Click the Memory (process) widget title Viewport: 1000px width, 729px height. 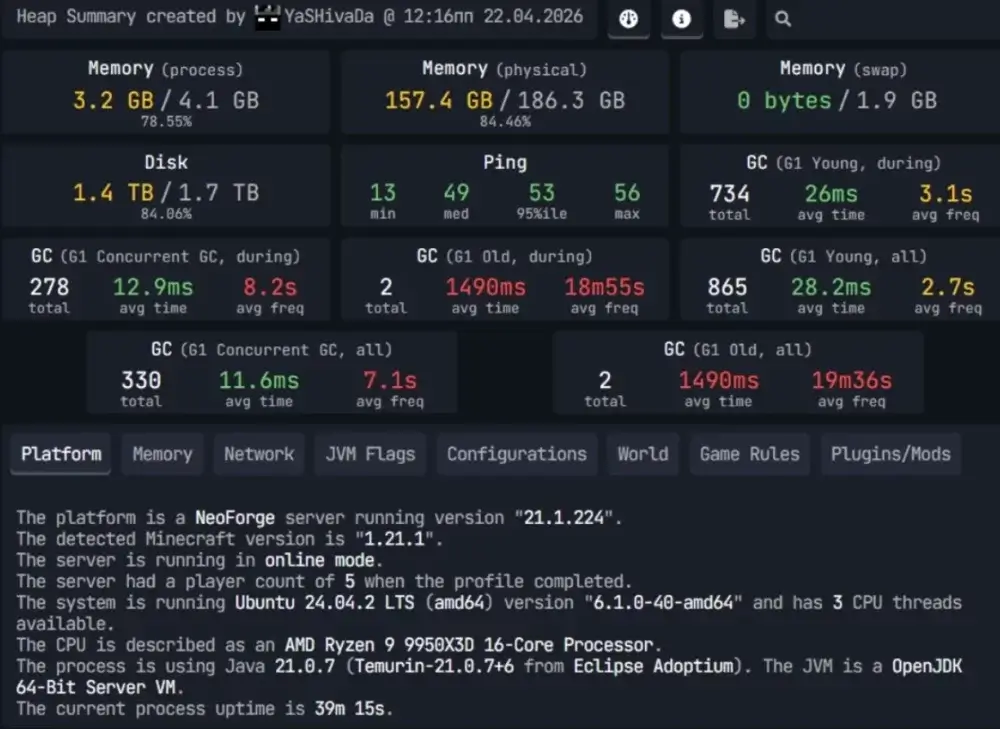click(x=166, y=69)
